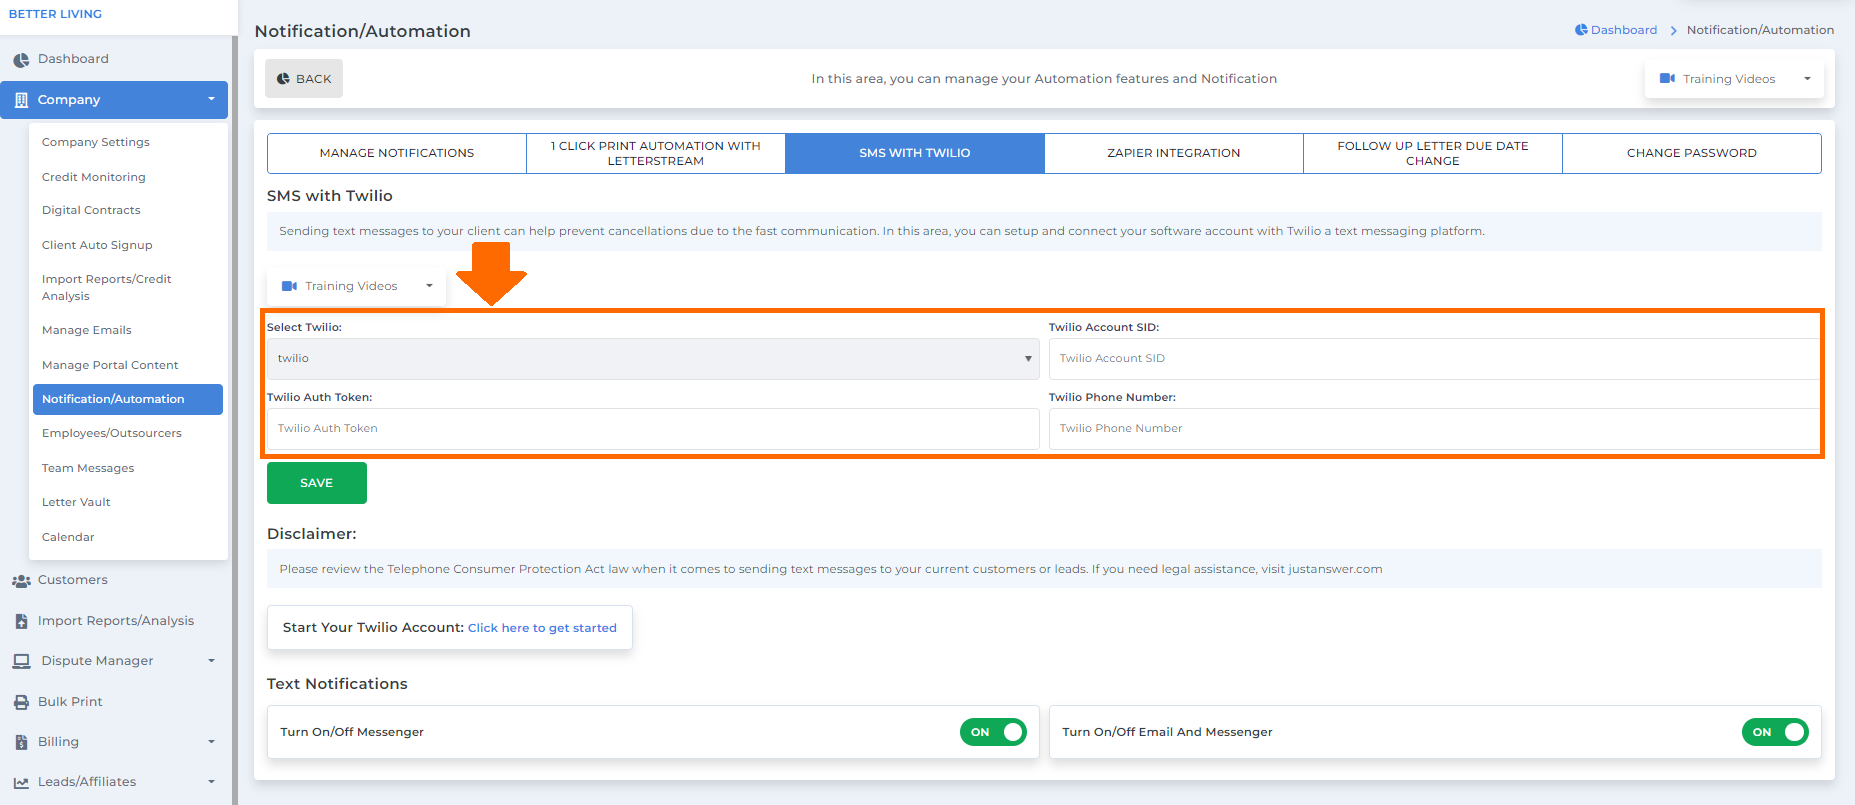Click the Dispute Manager laptop icon

tap(21, 661)
